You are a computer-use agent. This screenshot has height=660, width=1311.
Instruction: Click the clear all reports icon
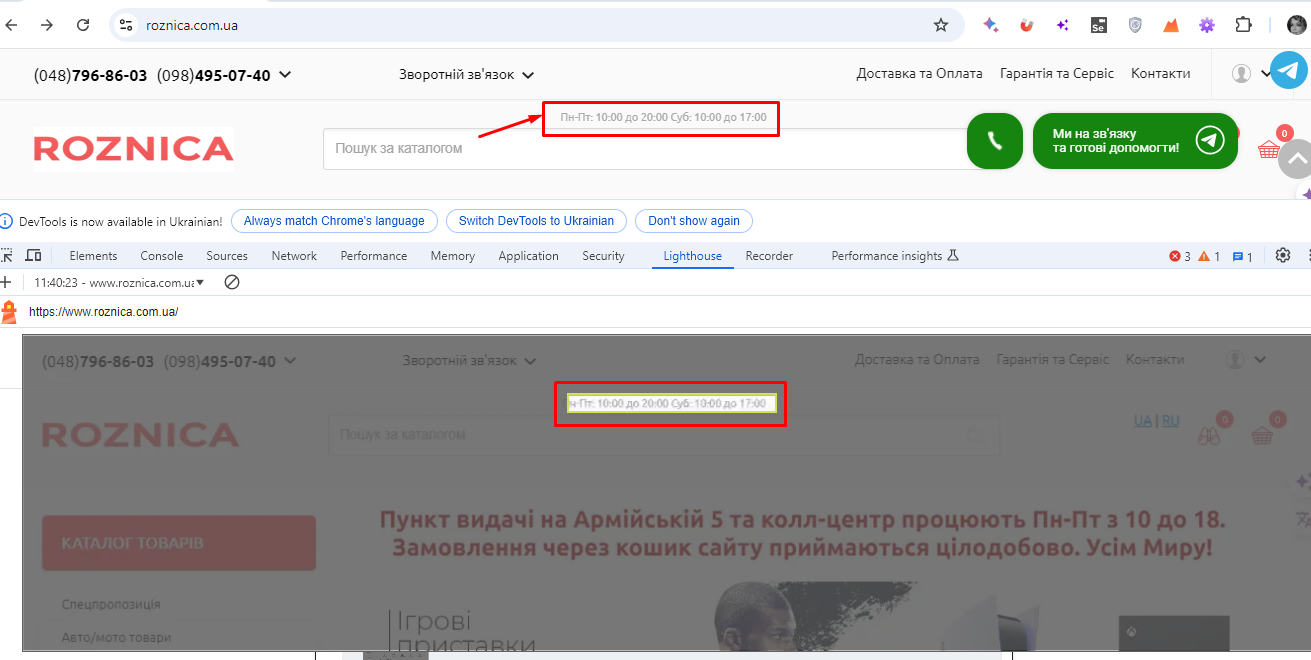(x=232, y=283)
